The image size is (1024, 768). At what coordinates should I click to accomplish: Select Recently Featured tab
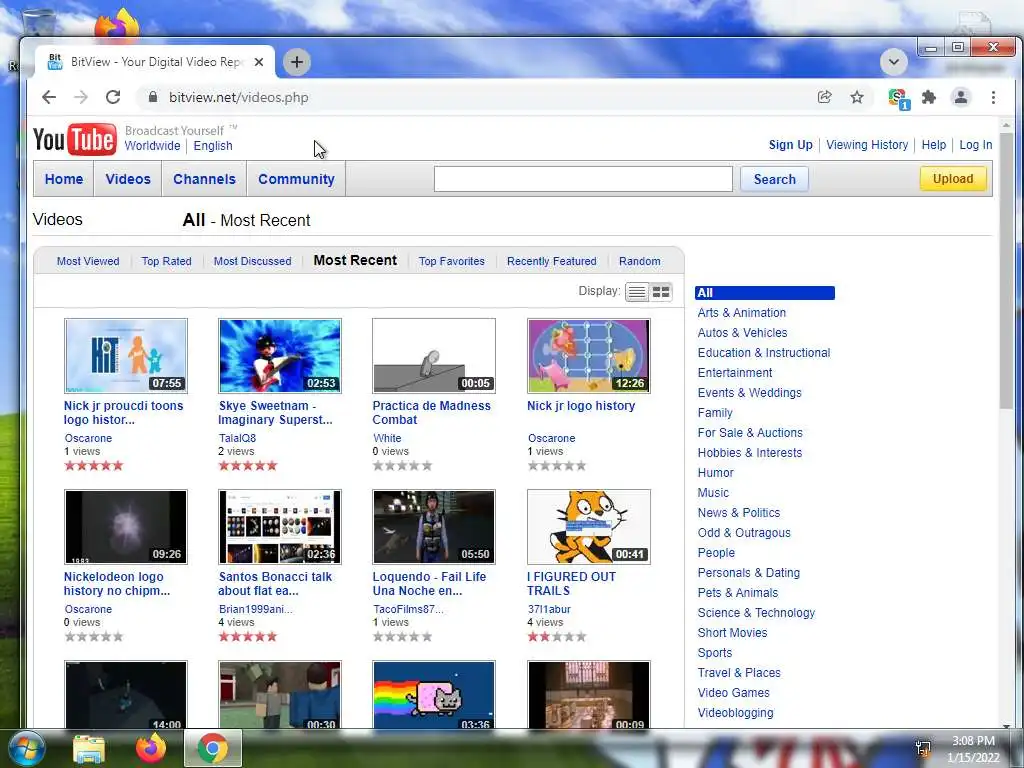[552, 261]
